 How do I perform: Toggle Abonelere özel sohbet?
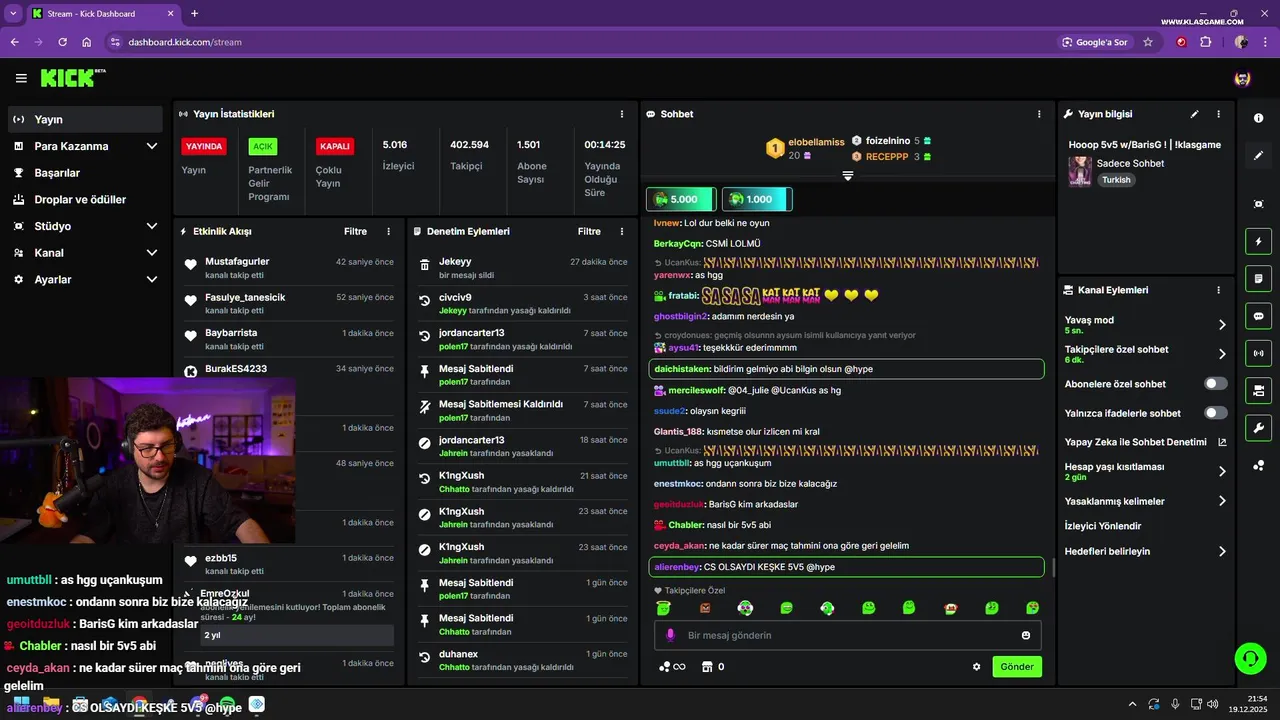(1216, 384)
